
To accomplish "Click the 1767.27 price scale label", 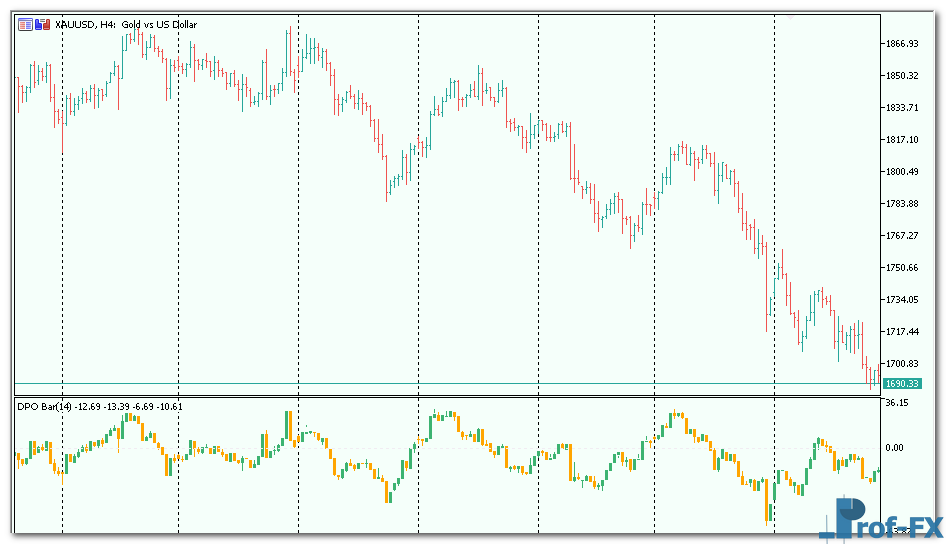I will coord(902,236).
